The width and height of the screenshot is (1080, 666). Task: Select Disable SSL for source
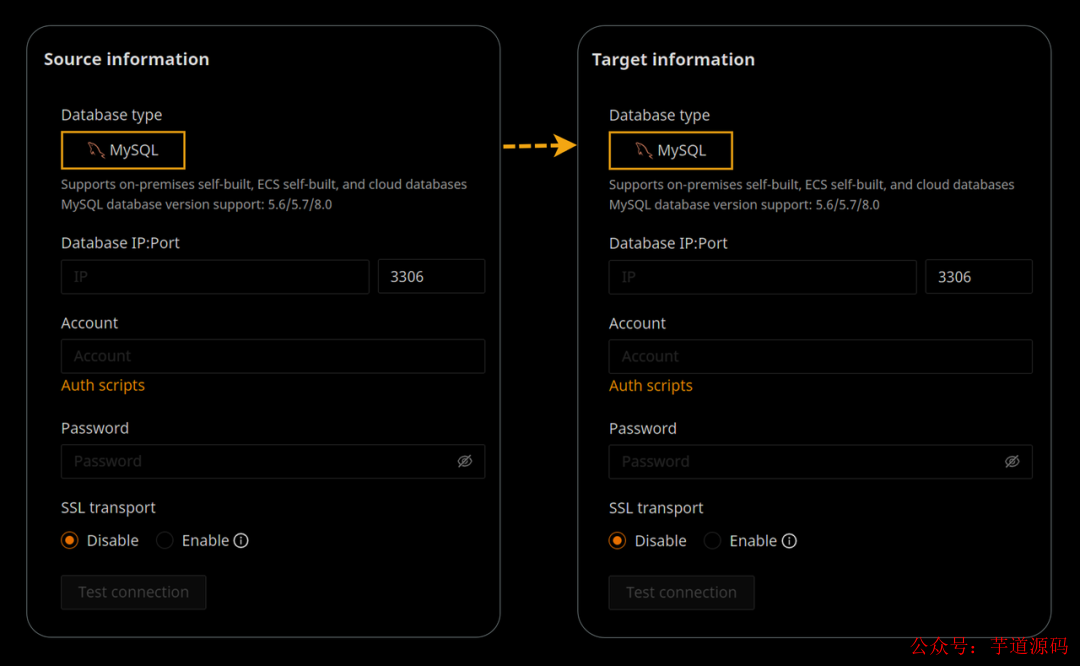point(70,541)
